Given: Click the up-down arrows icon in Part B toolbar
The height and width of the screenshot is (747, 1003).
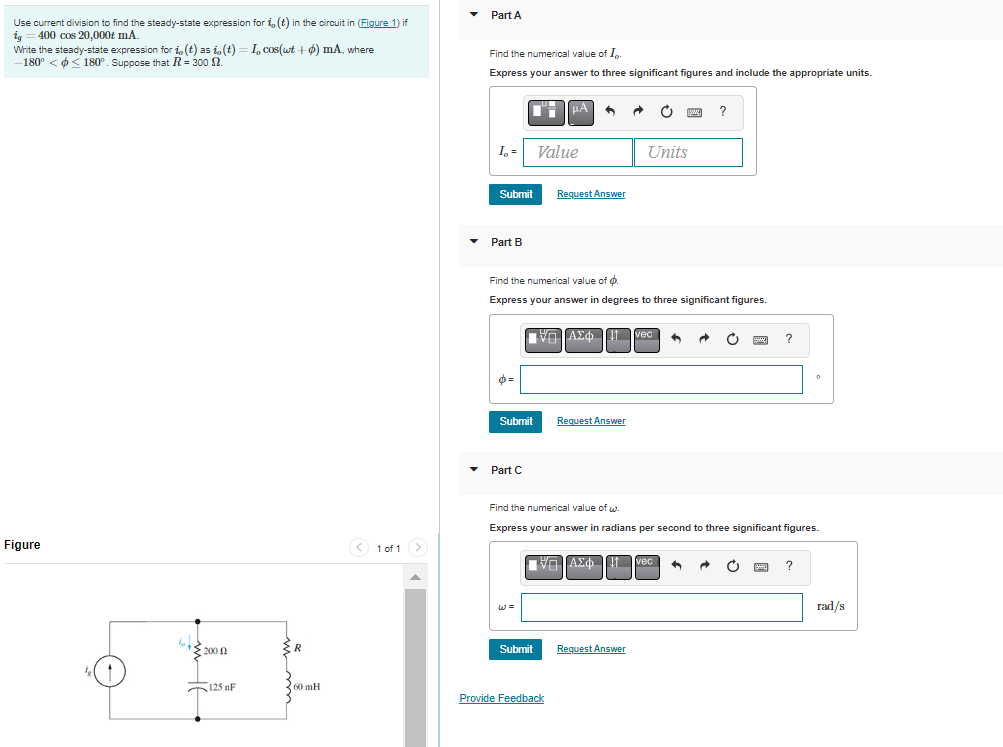Looking at the screenshot, I should (x=617, y=340).
